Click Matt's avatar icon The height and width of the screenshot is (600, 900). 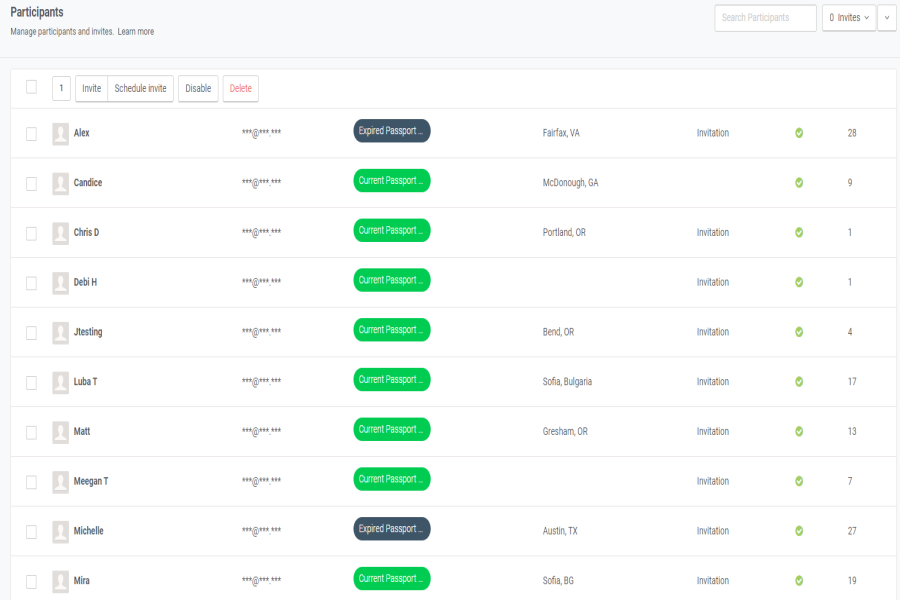coord(60,432)
